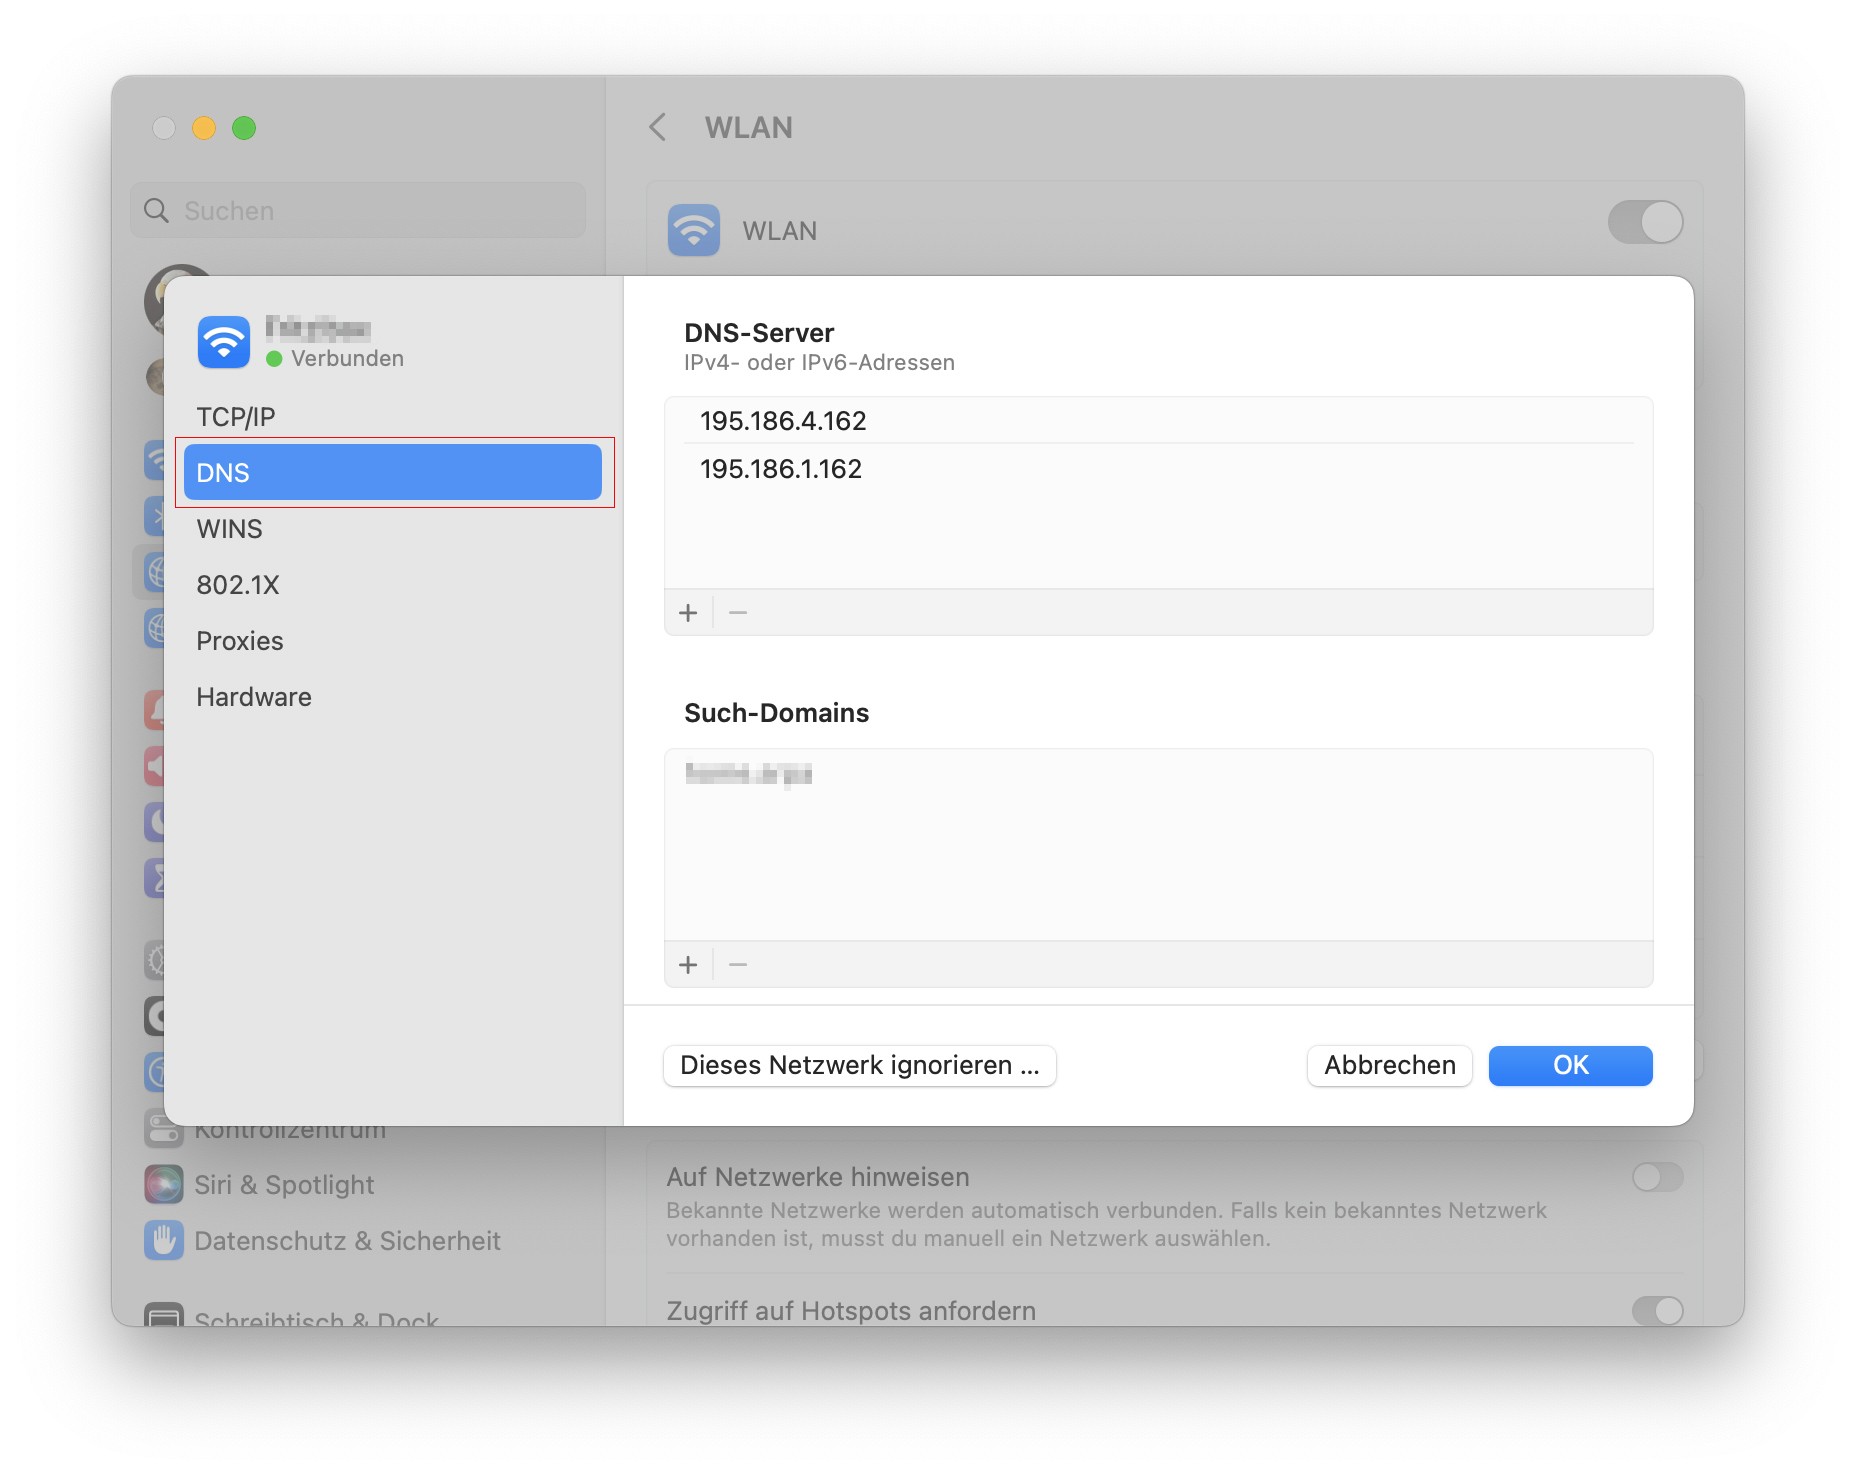Add a new DNS server with plus
Image resolution: width=1856 pixels, height=1474 pixels.
point(688,613)
